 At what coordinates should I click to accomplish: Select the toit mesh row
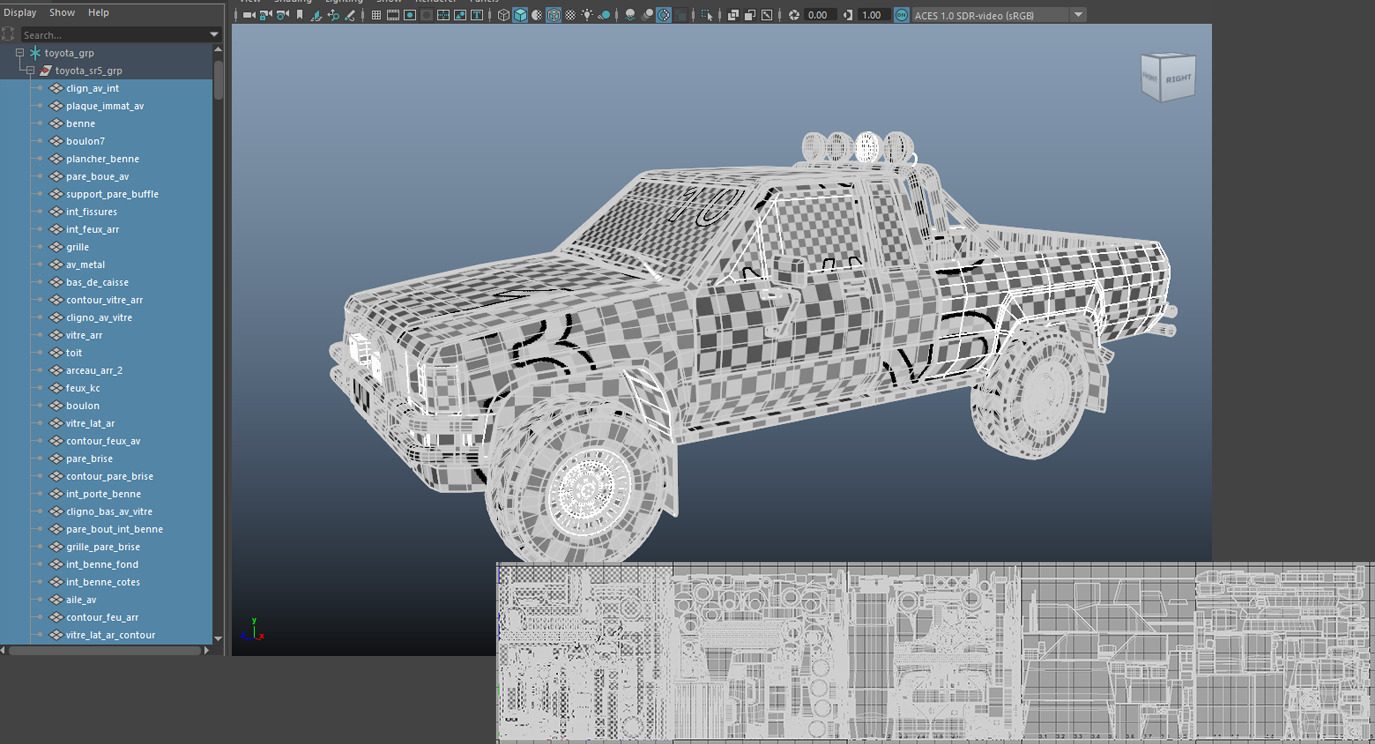pyautogui.click(x=106, y=353)
